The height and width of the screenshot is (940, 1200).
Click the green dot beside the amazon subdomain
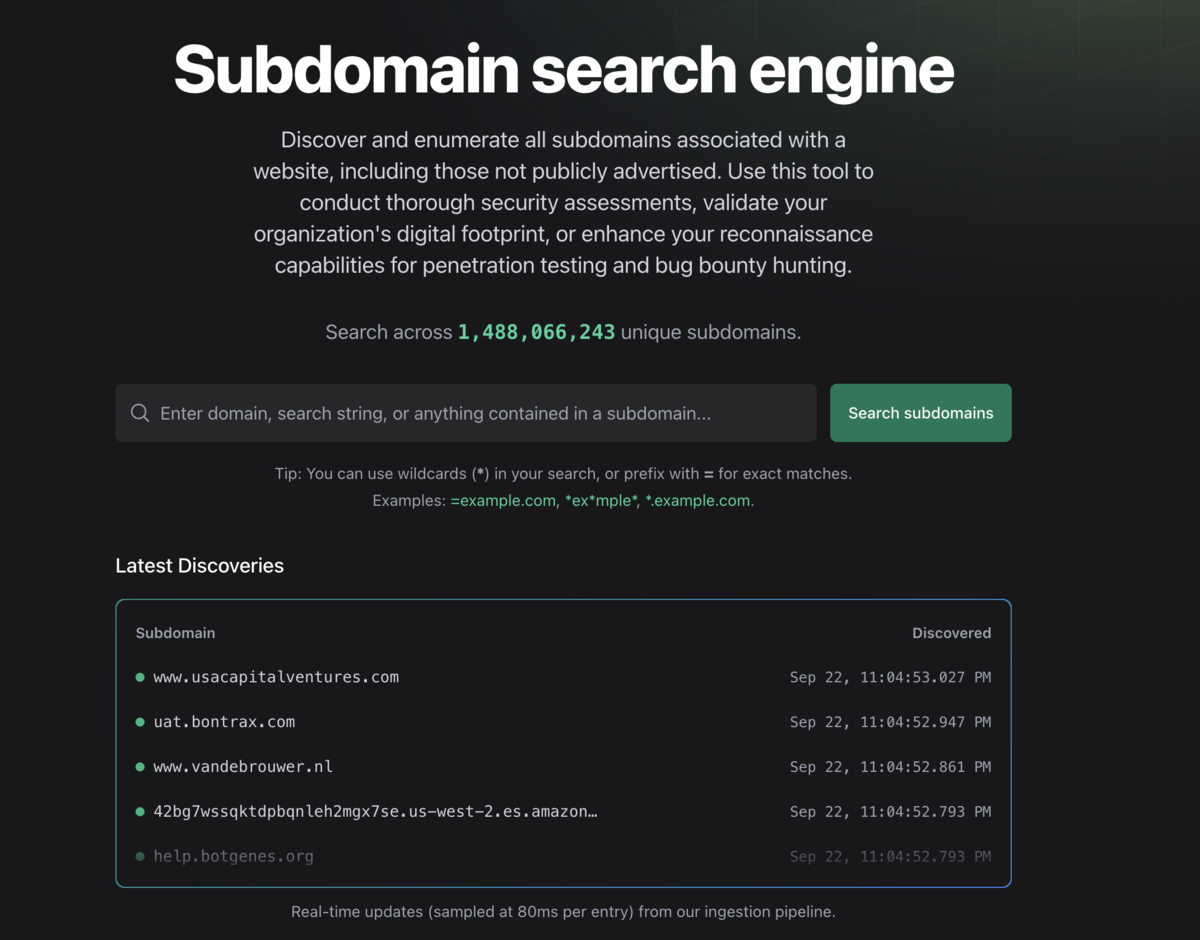coord(140,812)
